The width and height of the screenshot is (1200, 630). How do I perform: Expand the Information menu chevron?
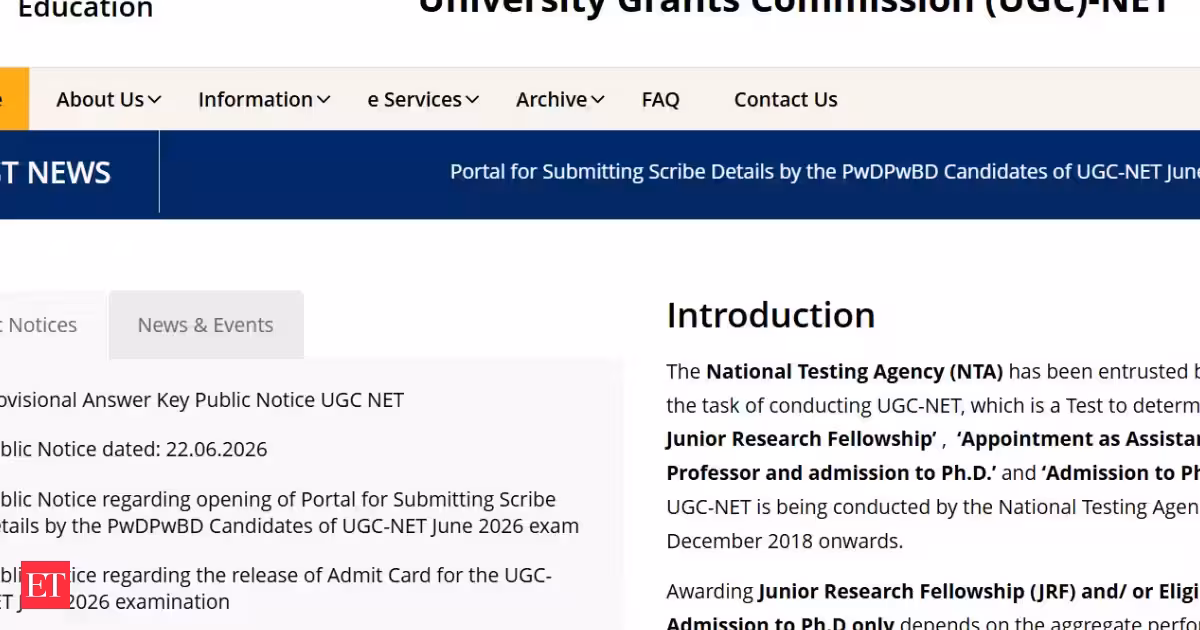323,100
